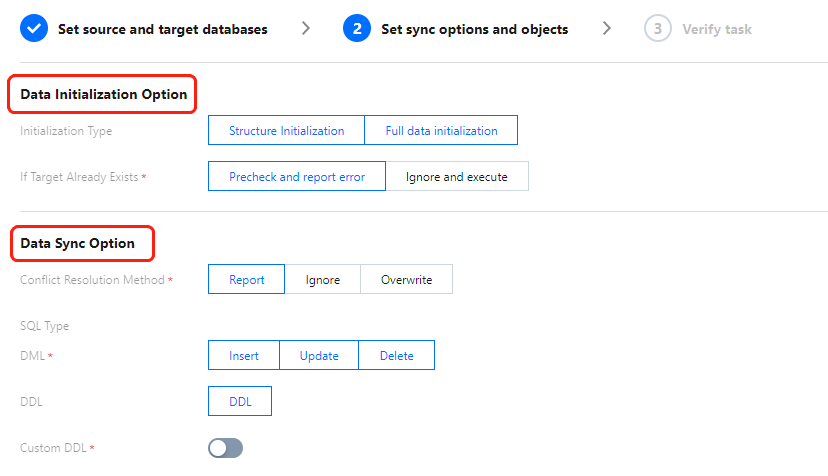Click the chevron arrow after step one
Image resolution: width=828 pixels, height=476 pixels.
306,29
